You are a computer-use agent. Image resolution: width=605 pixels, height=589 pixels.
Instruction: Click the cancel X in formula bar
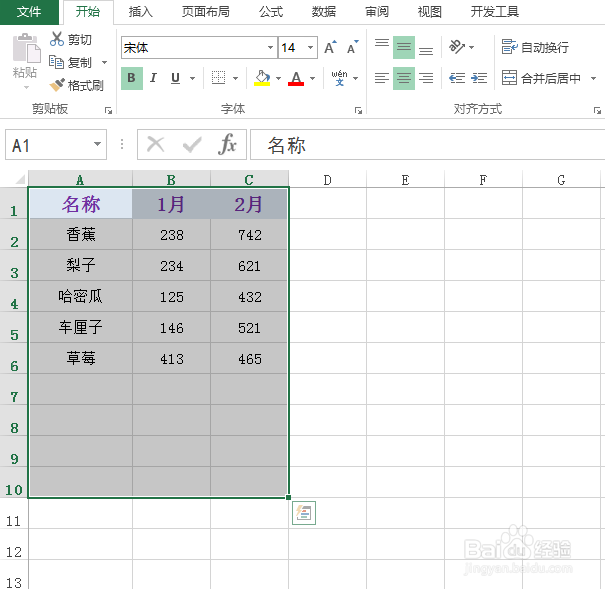click(x=156, y=145)
